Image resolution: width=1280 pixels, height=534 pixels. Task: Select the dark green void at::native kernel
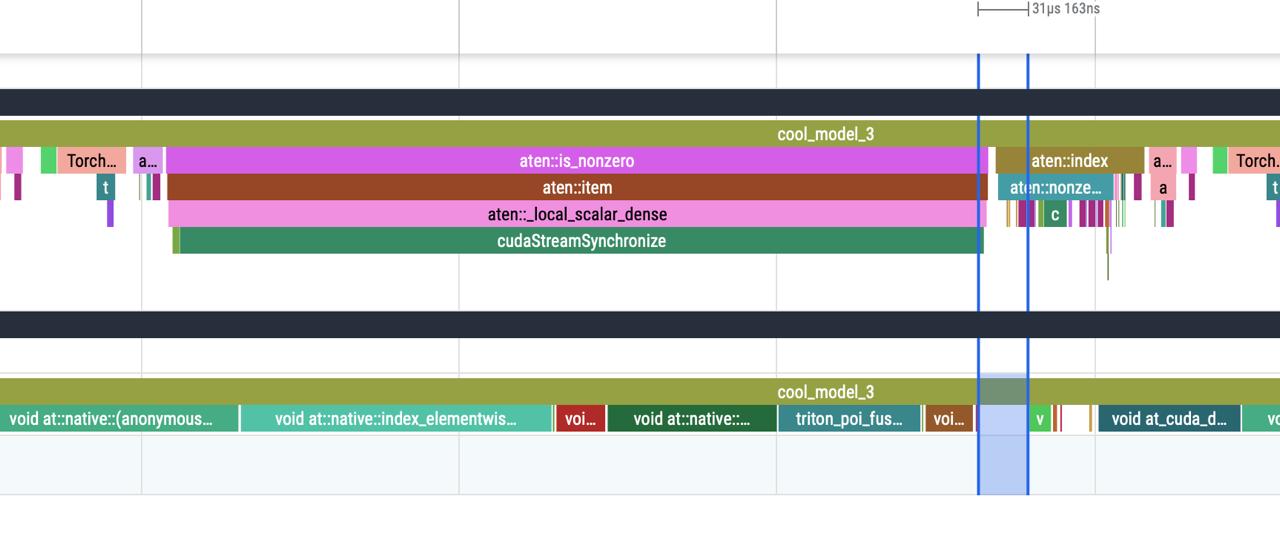click(x=691, y=419)
